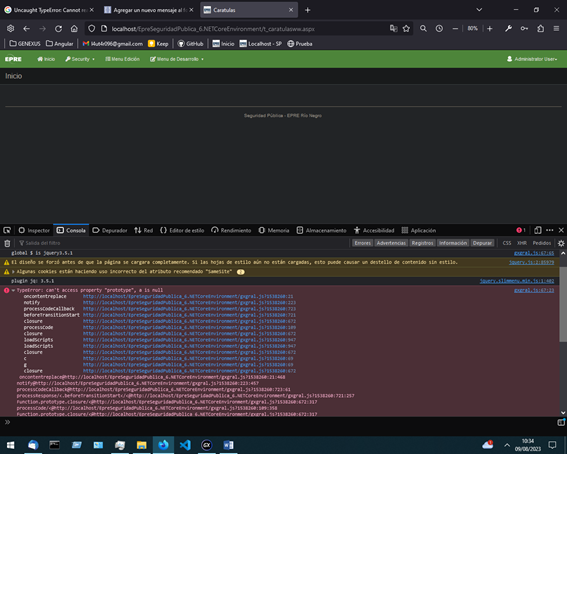
Task: Expand the Security menu dropdown
Action: click(80, 59)
